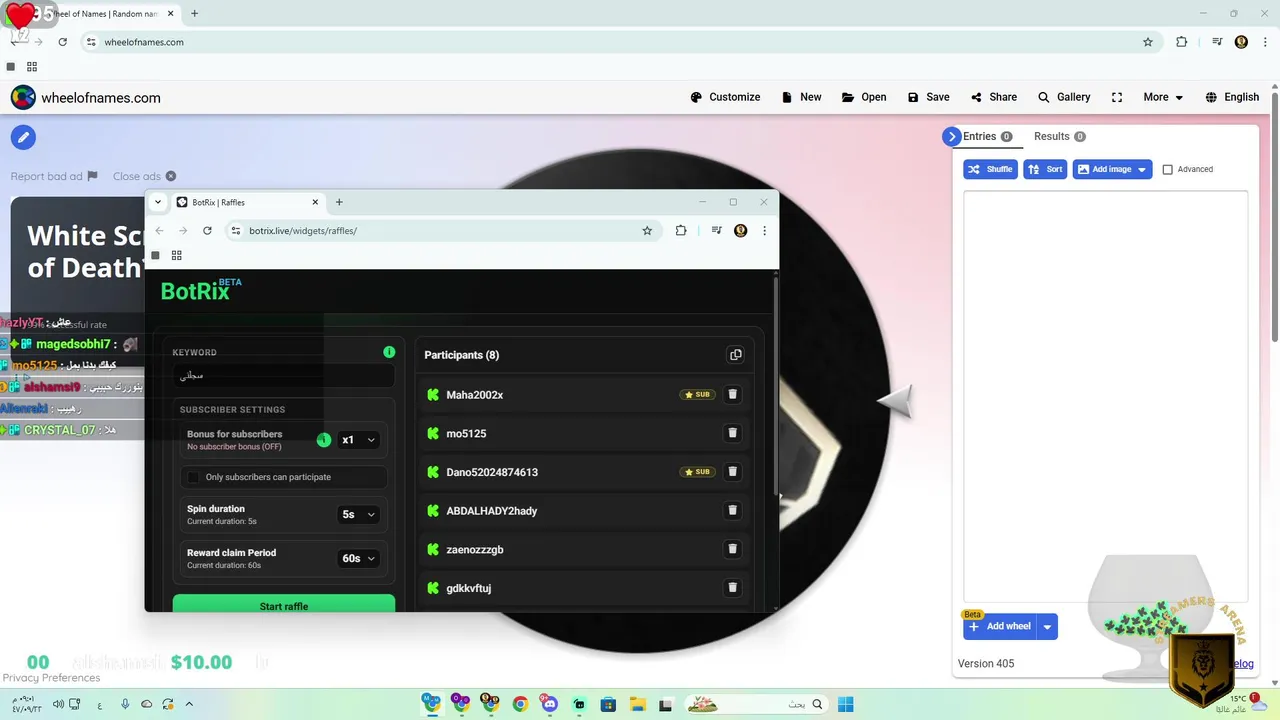Open Chrome from the taskbar
The width and height of the screenshot is (1280, 720).
520,704
